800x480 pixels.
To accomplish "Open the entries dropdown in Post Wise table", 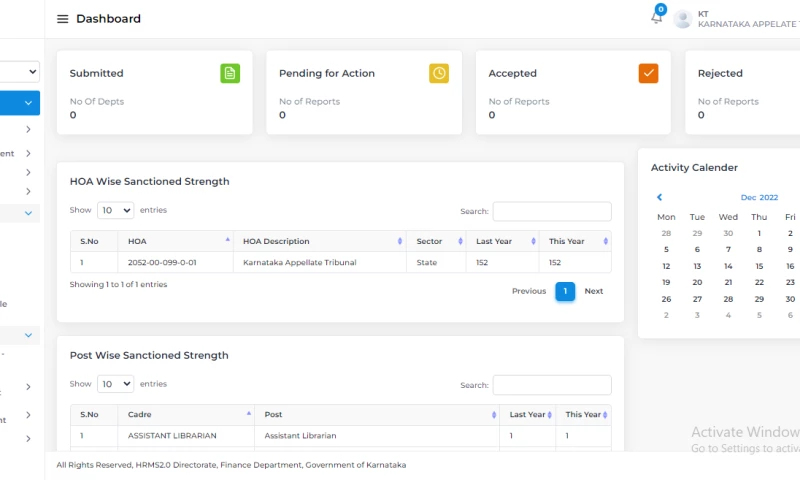I will coord(115,384).
